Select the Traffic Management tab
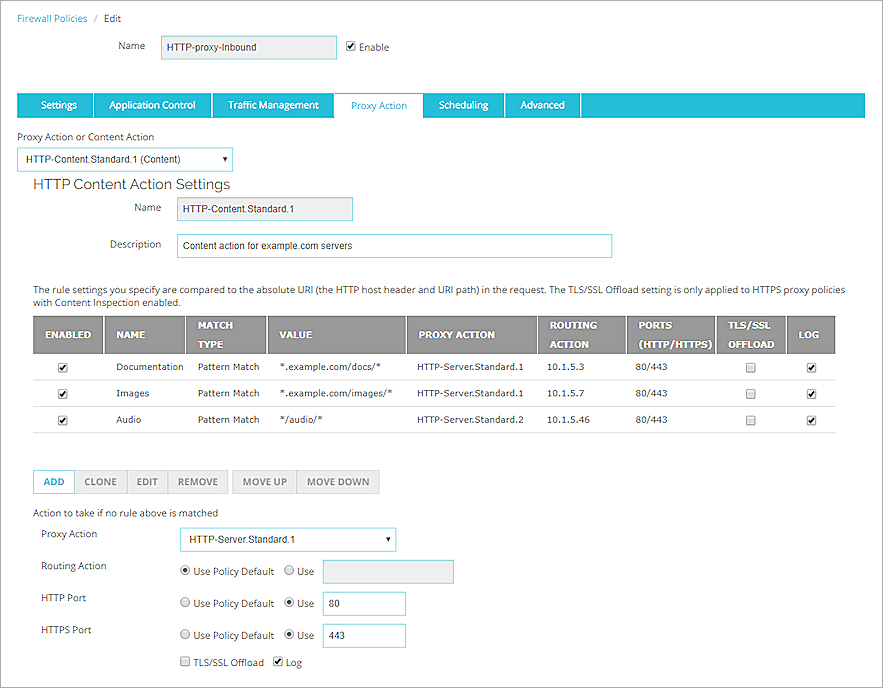Viewport: 883px width, 688px height. pos(272,104)
